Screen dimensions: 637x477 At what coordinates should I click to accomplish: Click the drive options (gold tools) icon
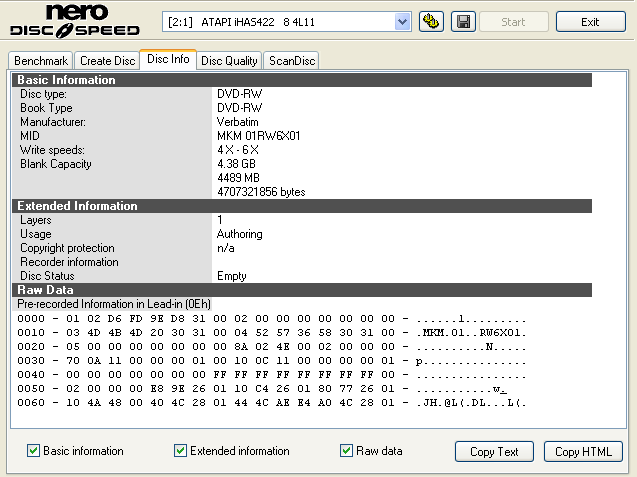(431, 22)
